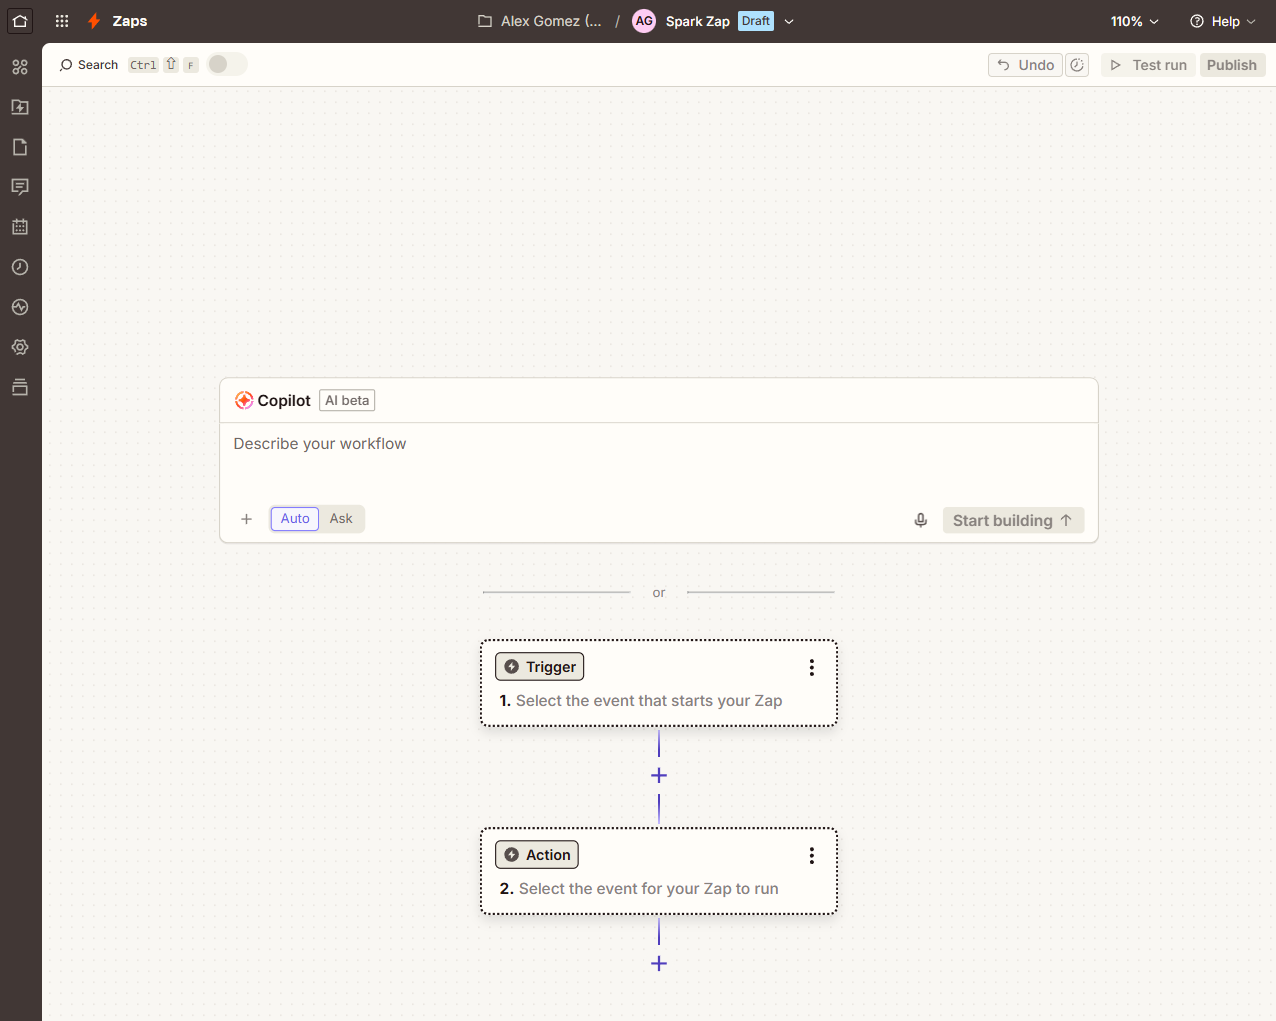
Task: Open the 110% zoom dropdown
Action: pos(1134,20)
